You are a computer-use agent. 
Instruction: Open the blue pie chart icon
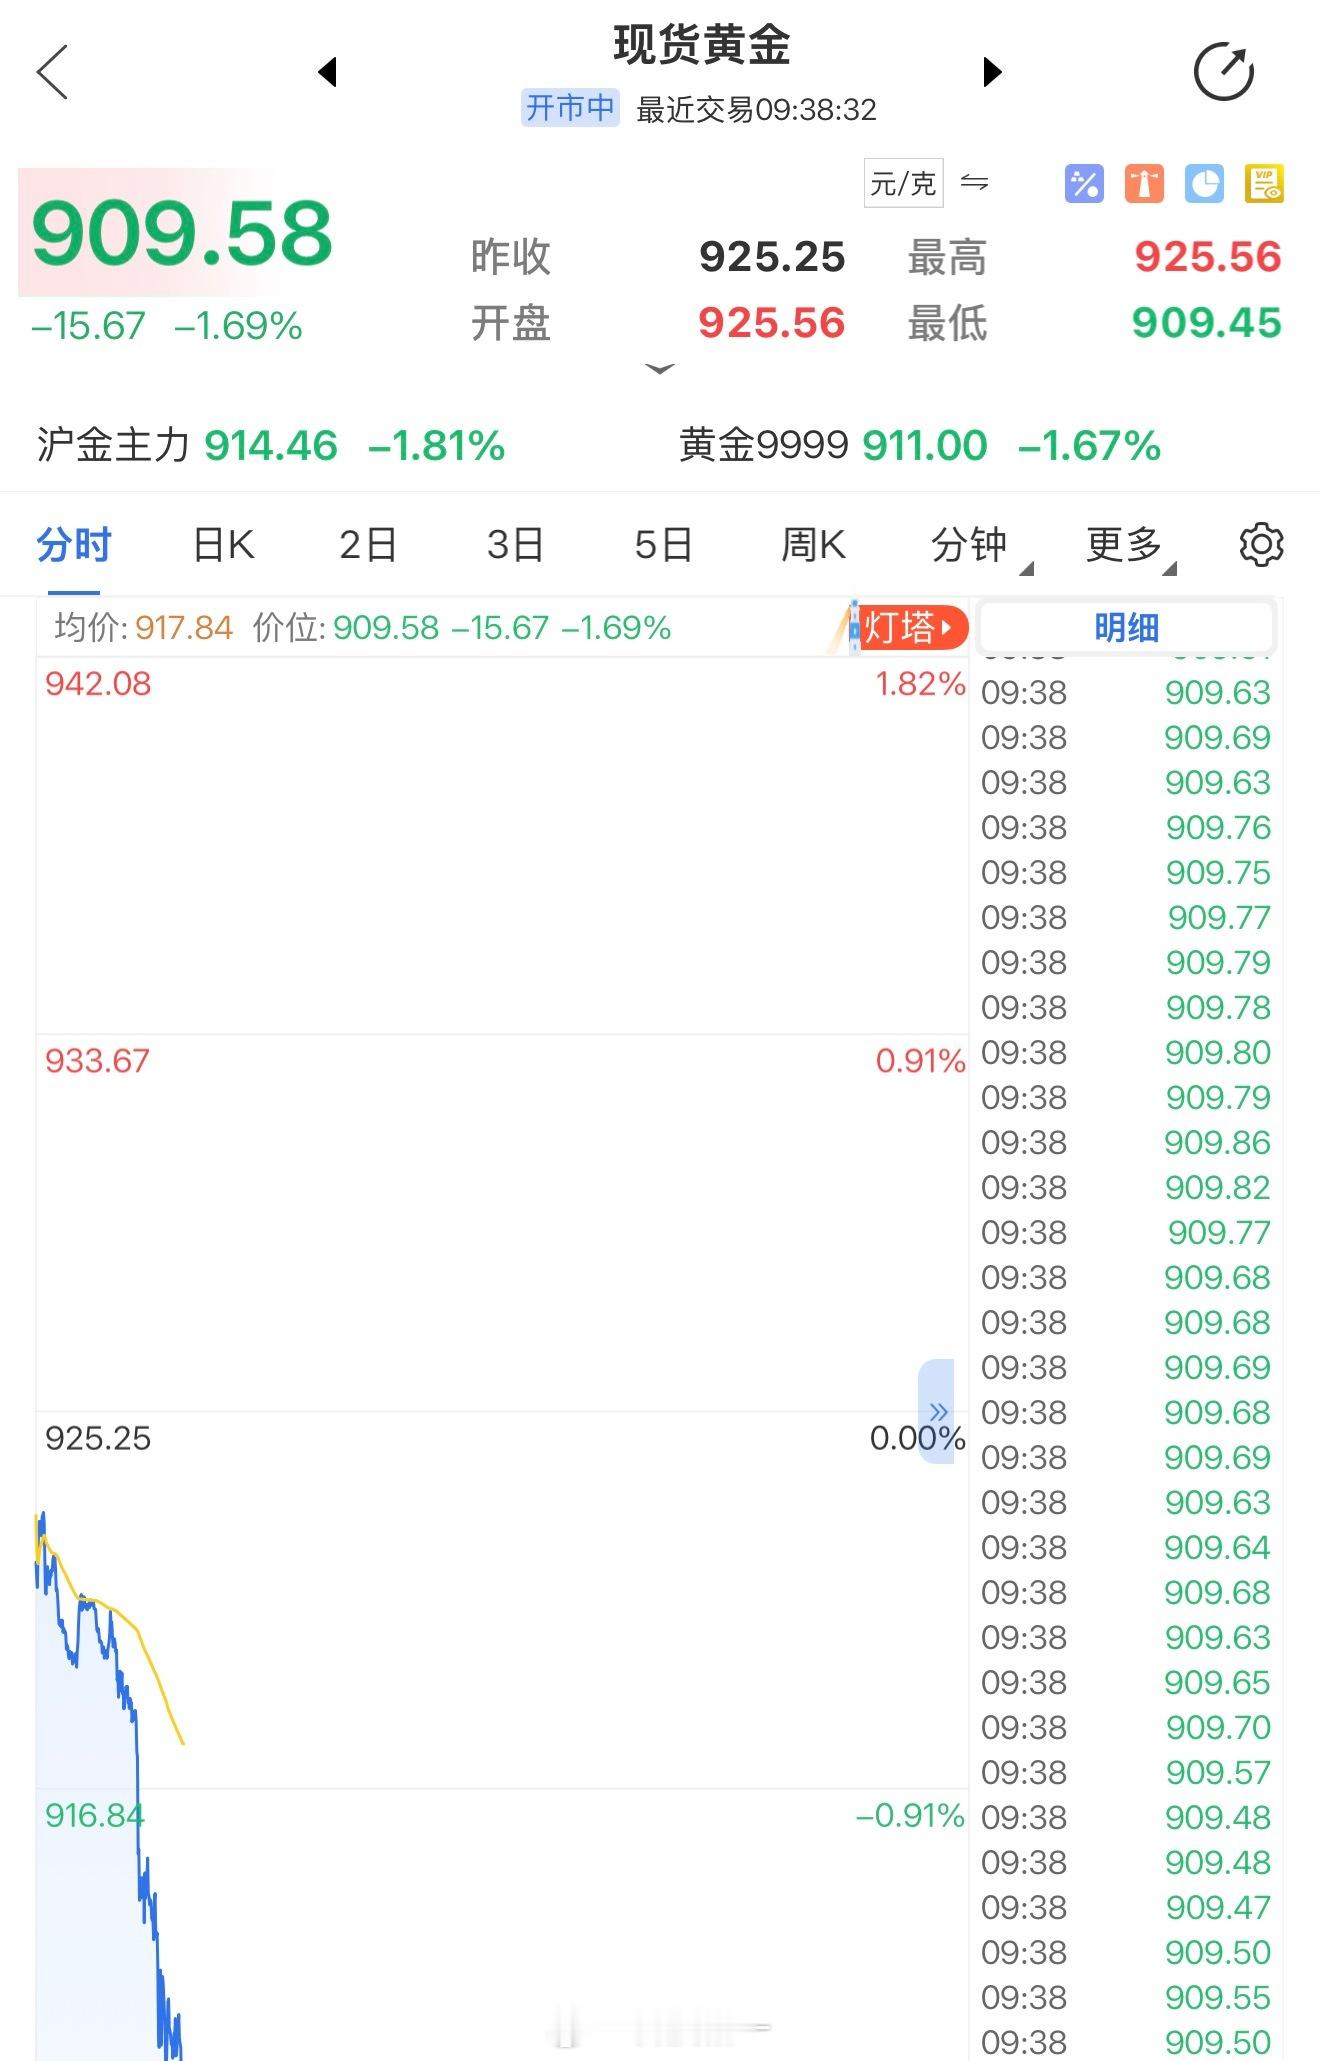[1204, 183]
